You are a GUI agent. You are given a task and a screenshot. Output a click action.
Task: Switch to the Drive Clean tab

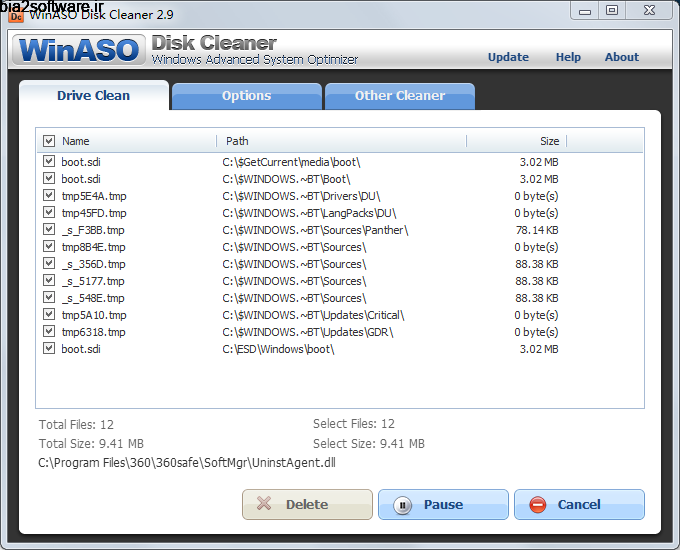[x=94, y=95]
